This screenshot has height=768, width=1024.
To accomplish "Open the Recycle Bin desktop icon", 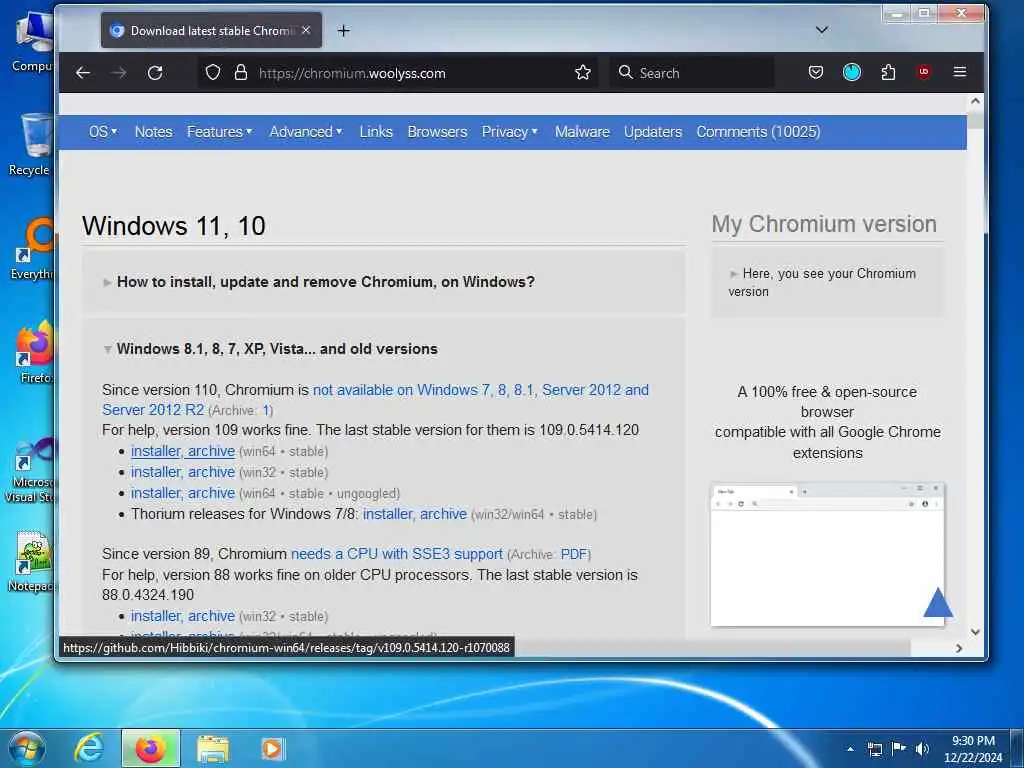I will [31, 145].
